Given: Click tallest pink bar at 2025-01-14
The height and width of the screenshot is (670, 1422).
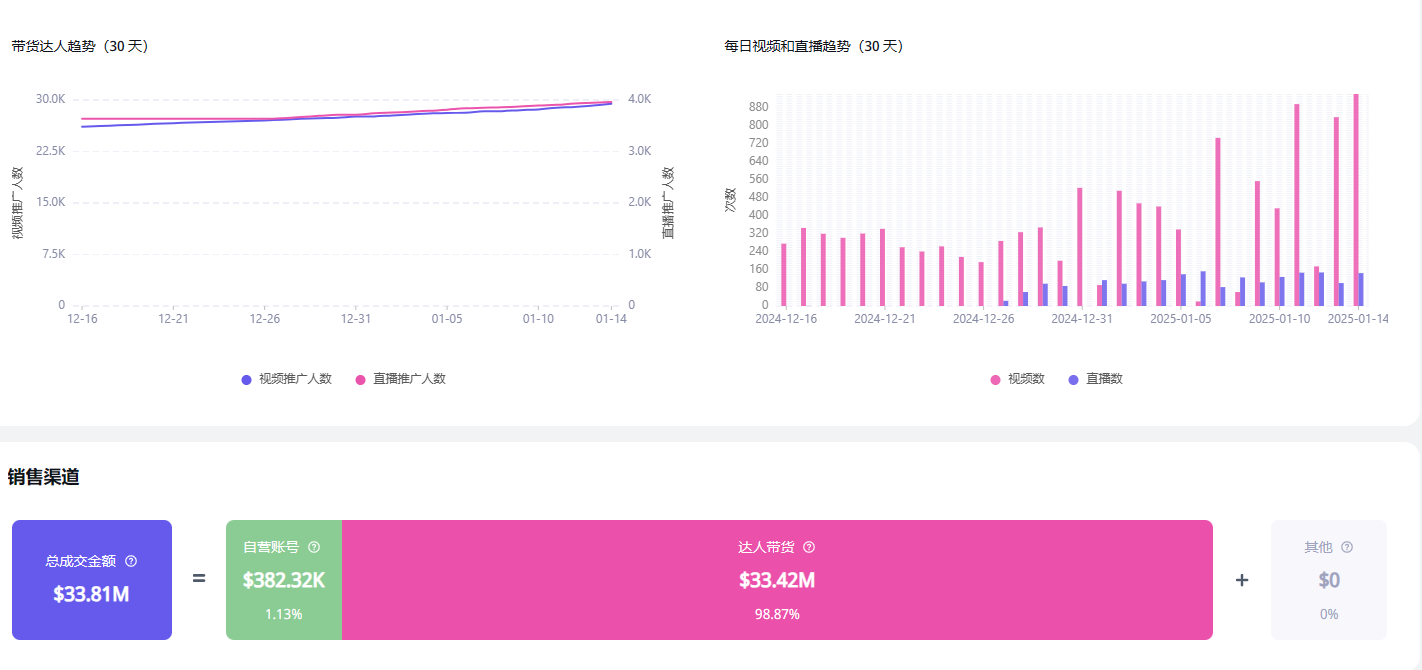Looking at the screenshot, I should (1356, 200).
